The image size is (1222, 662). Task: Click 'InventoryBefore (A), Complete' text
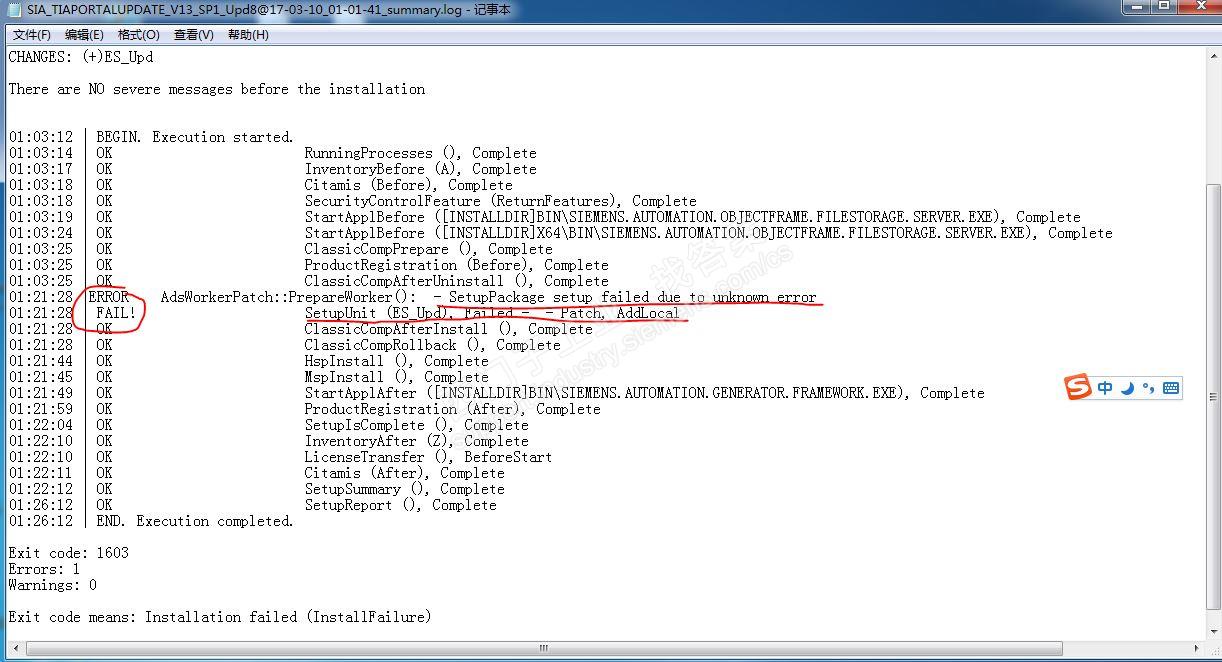point(420,169)
